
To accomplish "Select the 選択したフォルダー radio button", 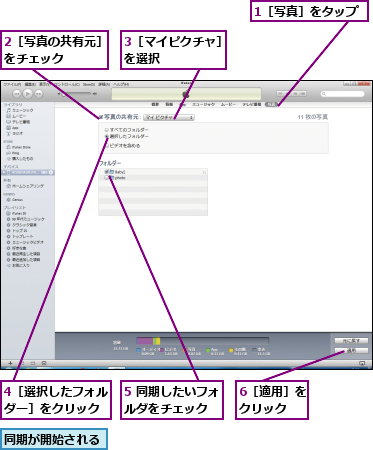I will click(x=106, y=136).
